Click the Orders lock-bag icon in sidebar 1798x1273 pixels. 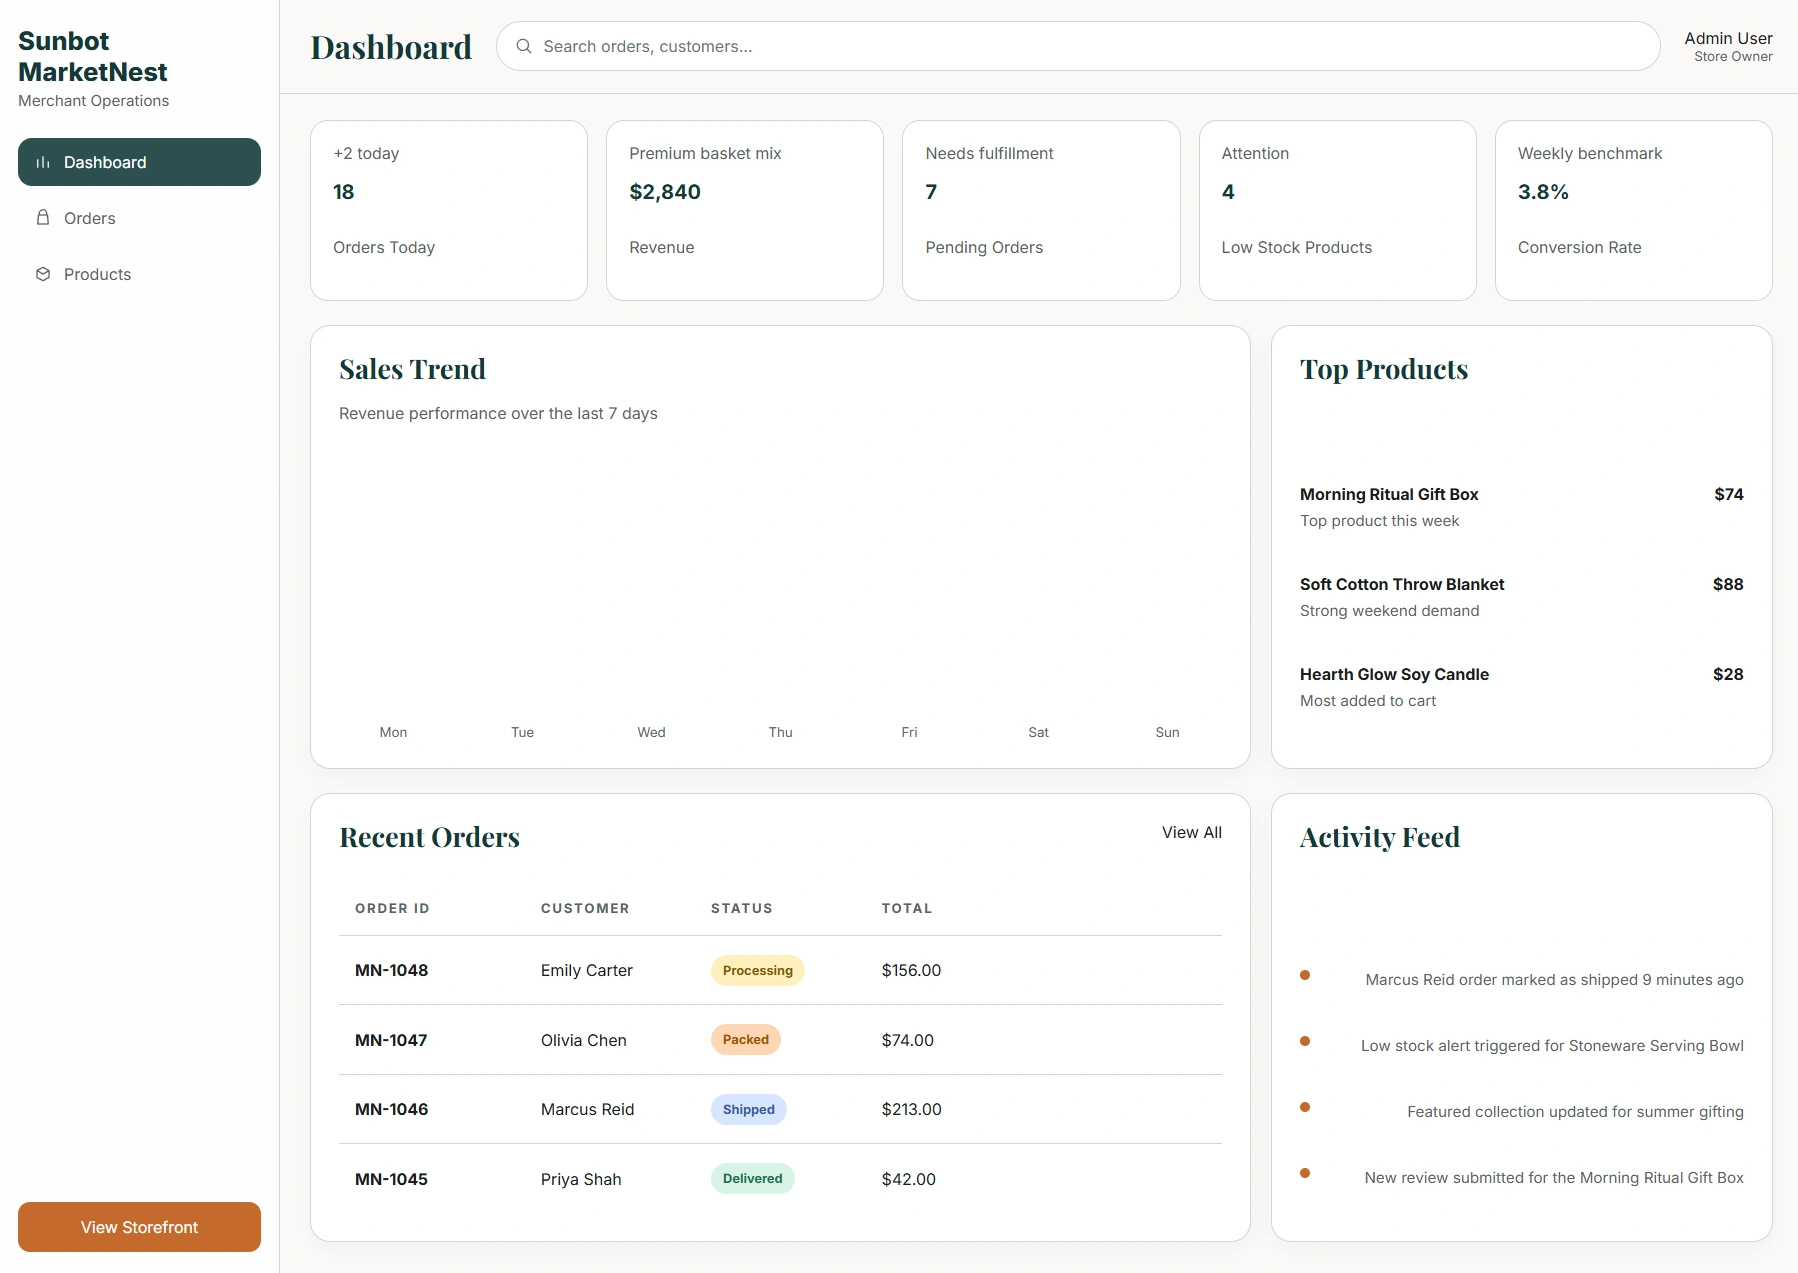point(43,217)
